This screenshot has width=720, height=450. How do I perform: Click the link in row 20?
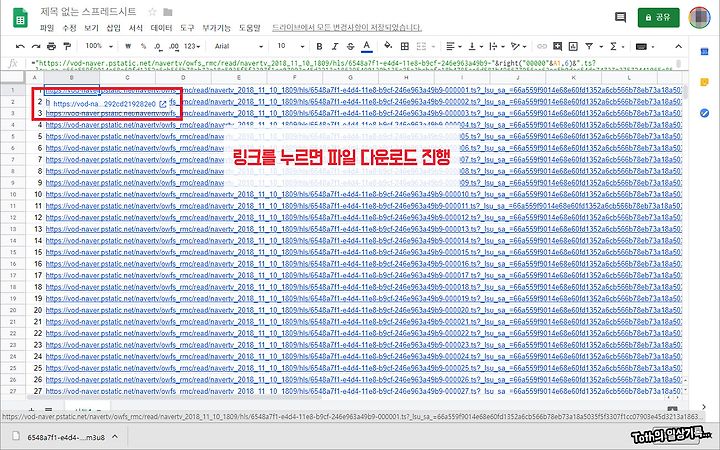(x=364, y=310)
